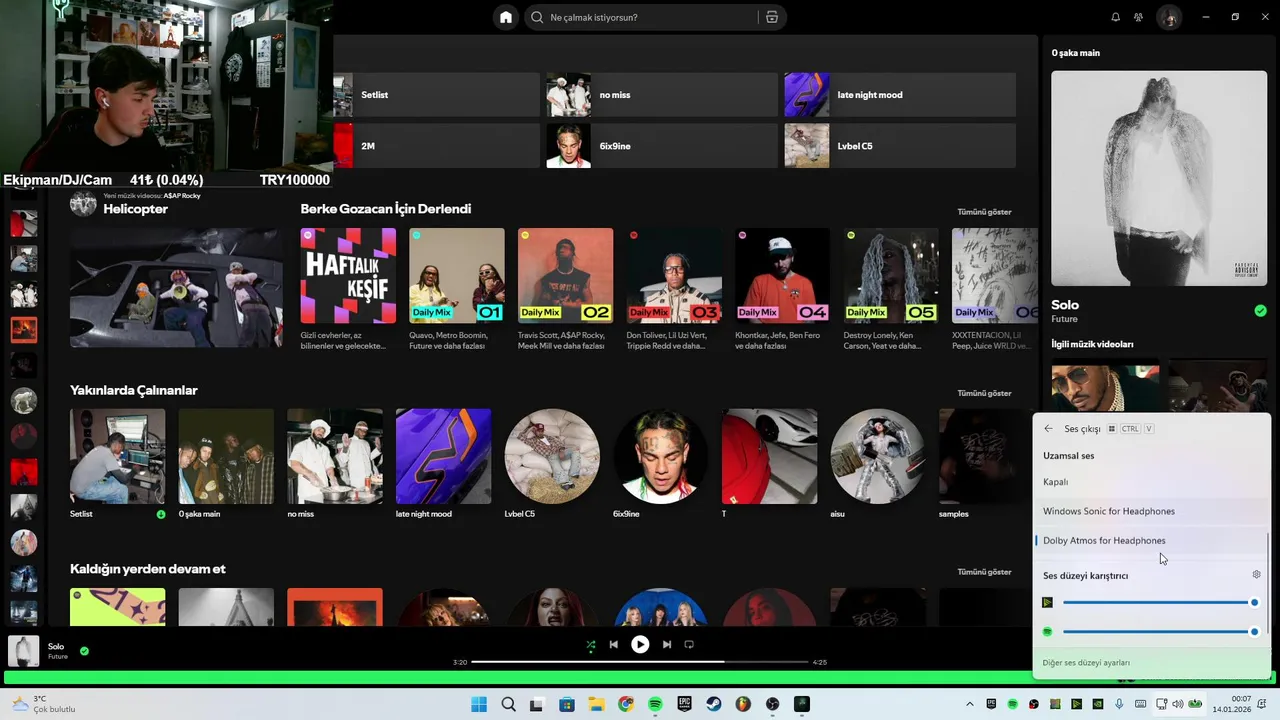Open the 'late night mood' shortcut card
The image size is (1280, 720).
pyautogui.click(x=900, y=95)
